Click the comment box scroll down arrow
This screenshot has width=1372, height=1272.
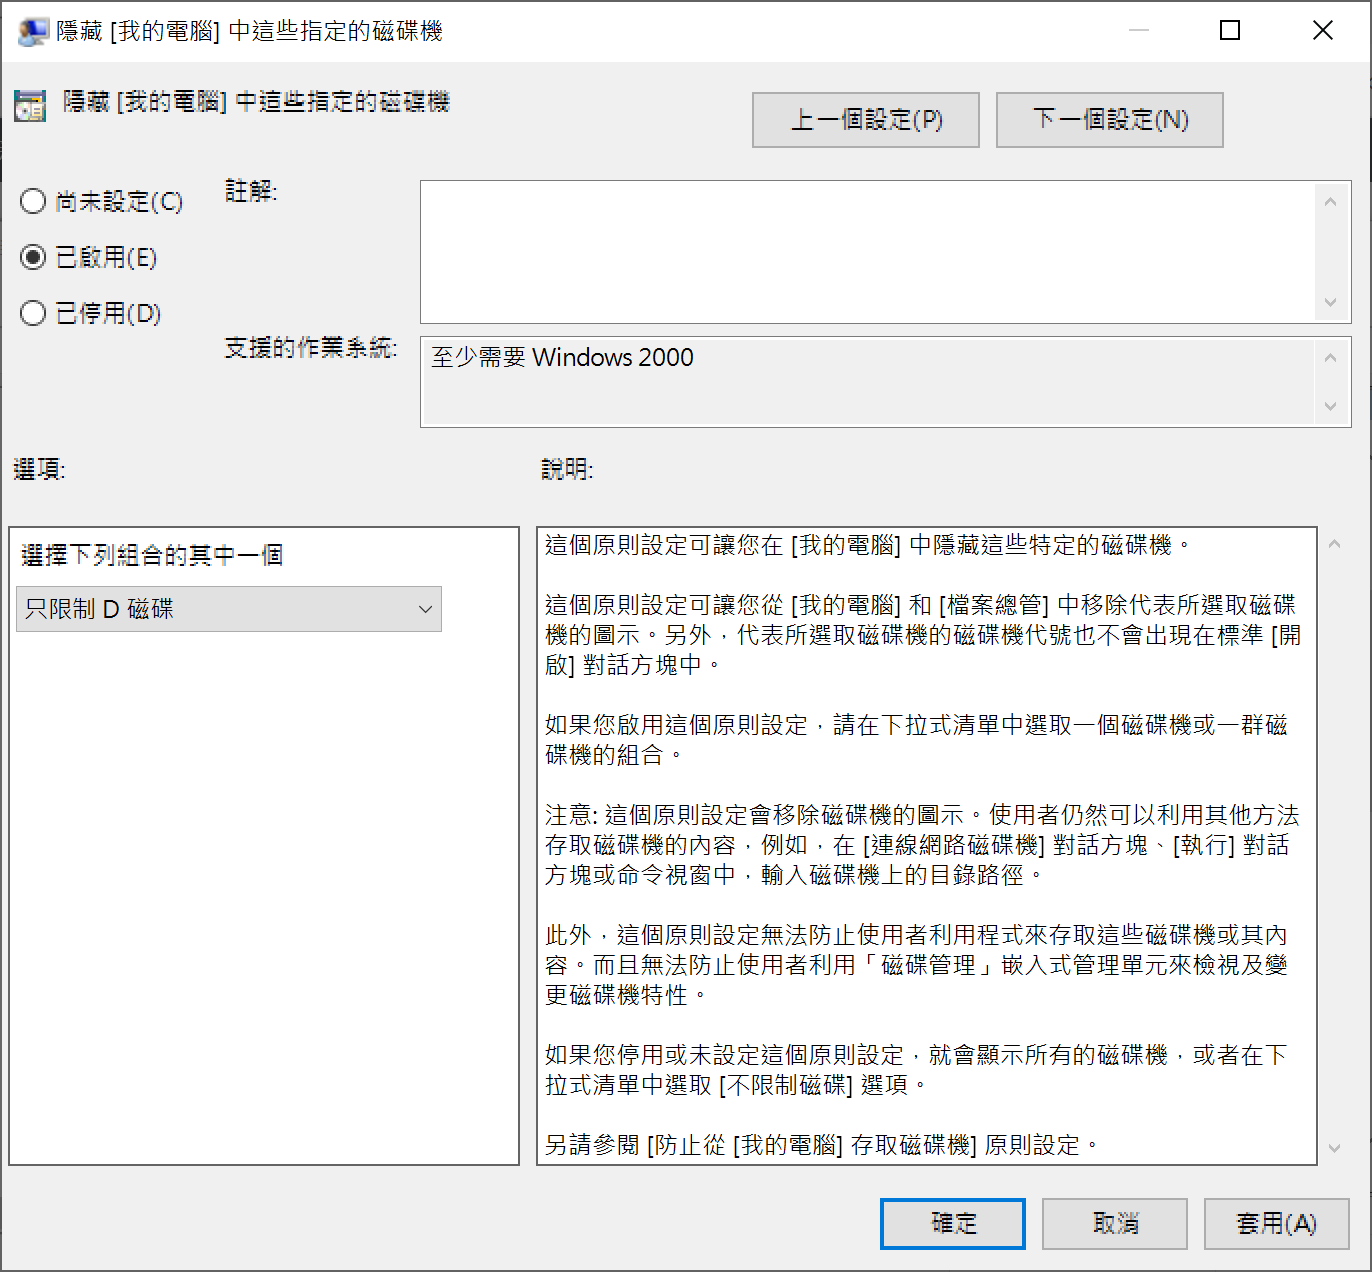click(x=1330, y=302)
